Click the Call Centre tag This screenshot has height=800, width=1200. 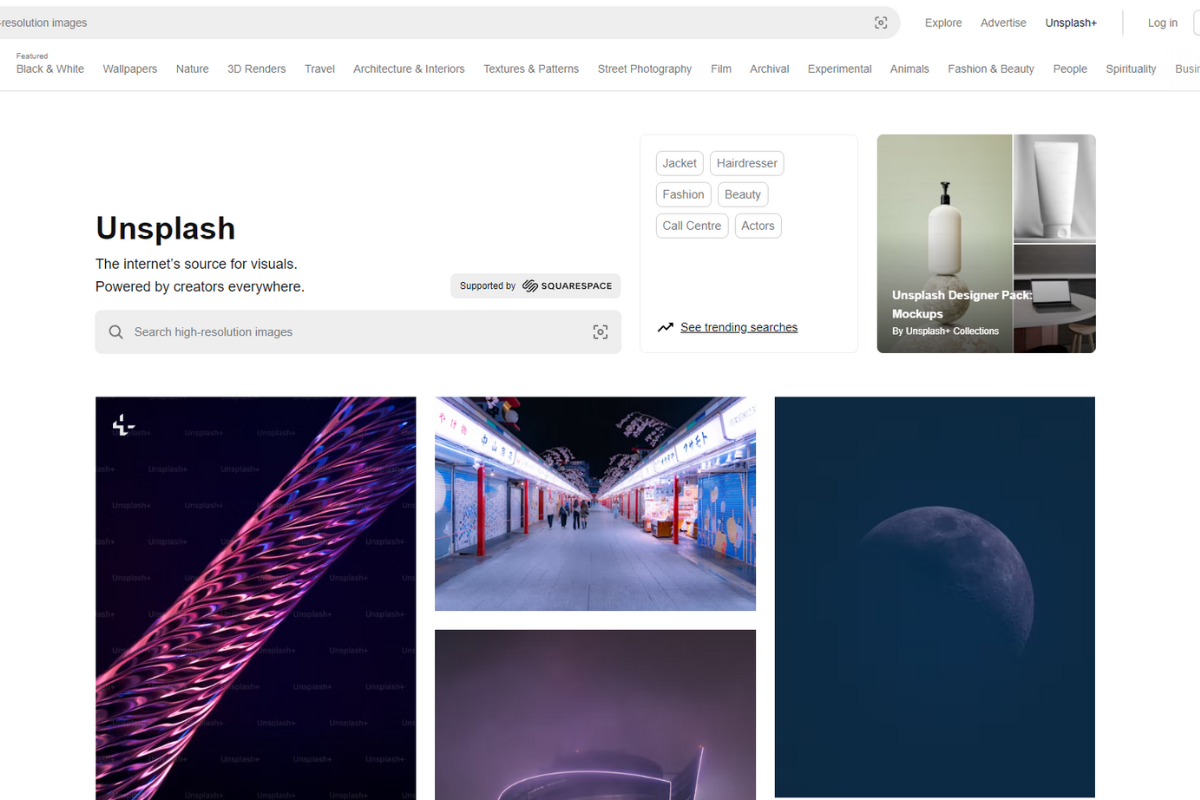click(692, 225)
